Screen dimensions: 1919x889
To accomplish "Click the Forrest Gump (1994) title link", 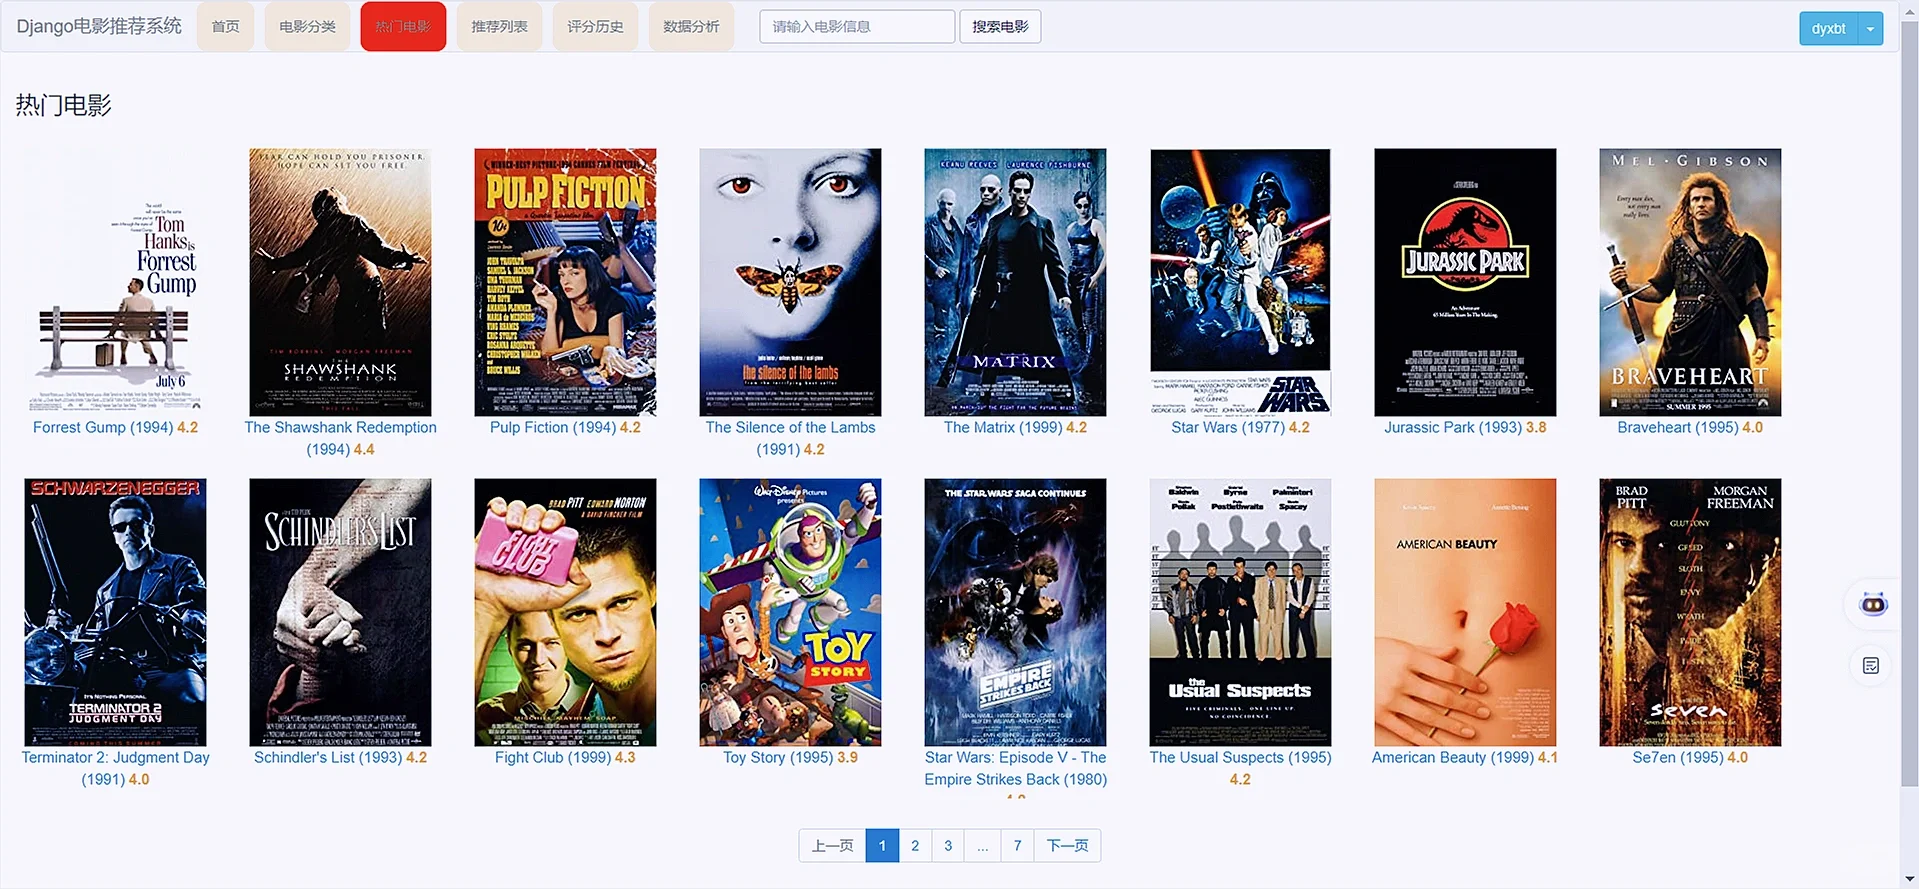I will tap(103, 427).
